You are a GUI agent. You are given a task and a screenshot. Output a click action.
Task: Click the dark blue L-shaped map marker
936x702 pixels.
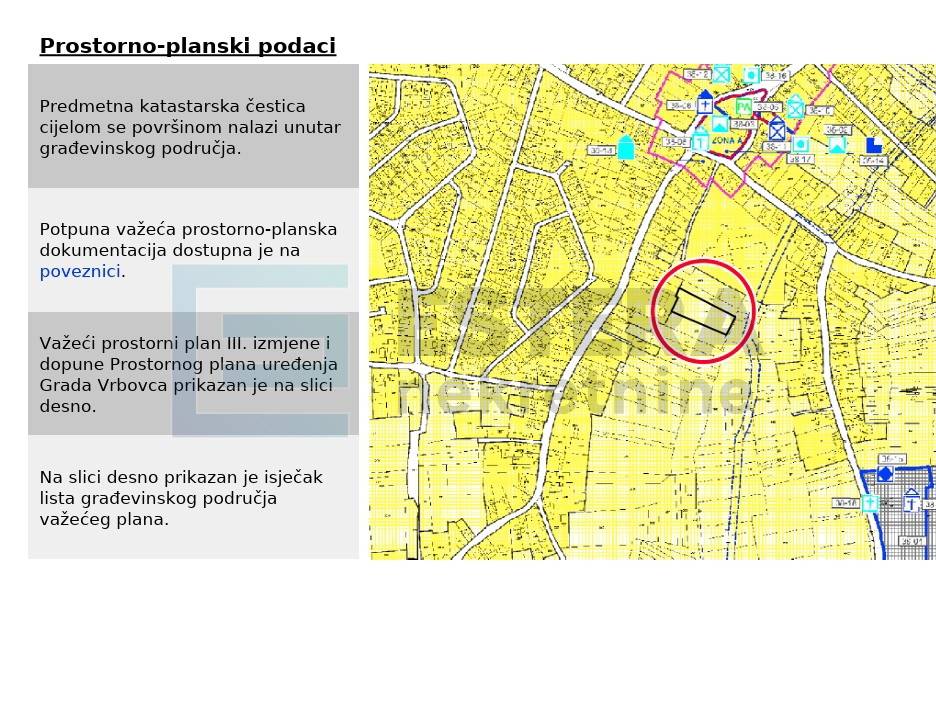tap(874, 145)
